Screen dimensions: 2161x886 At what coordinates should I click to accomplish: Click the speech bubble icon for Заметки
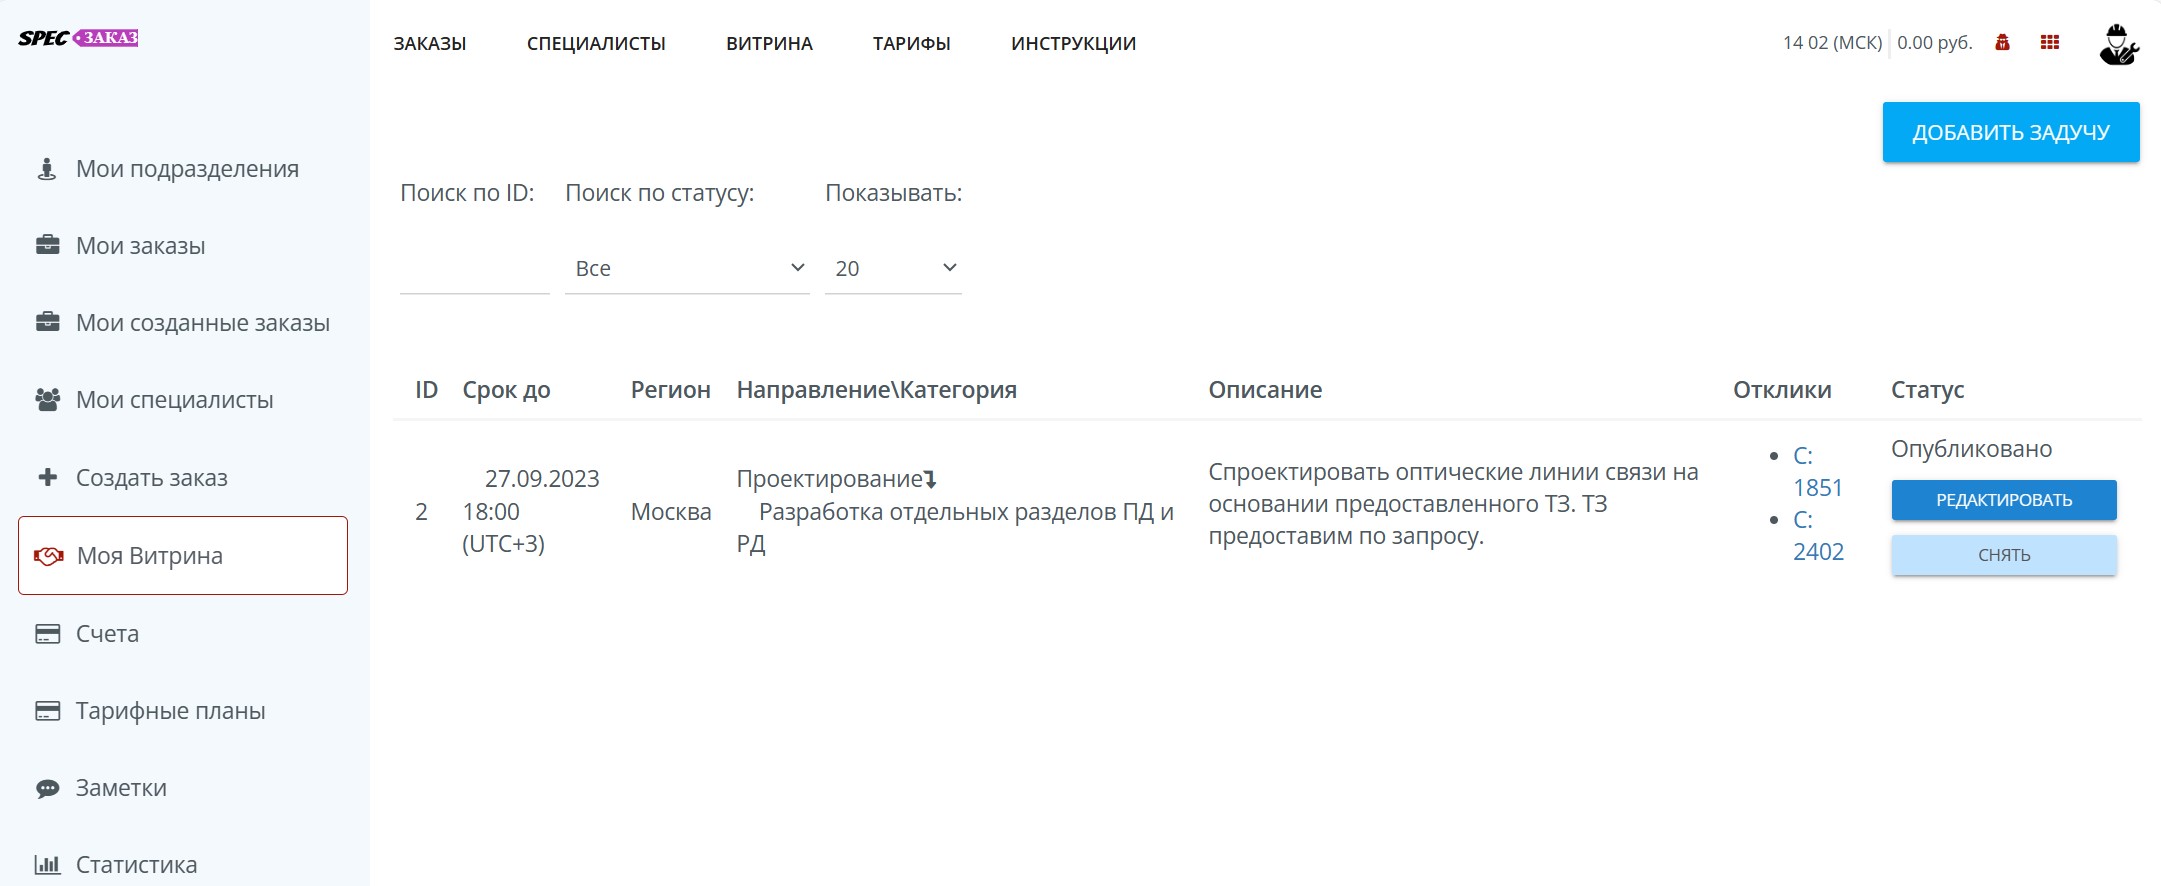tap(47, 788)
